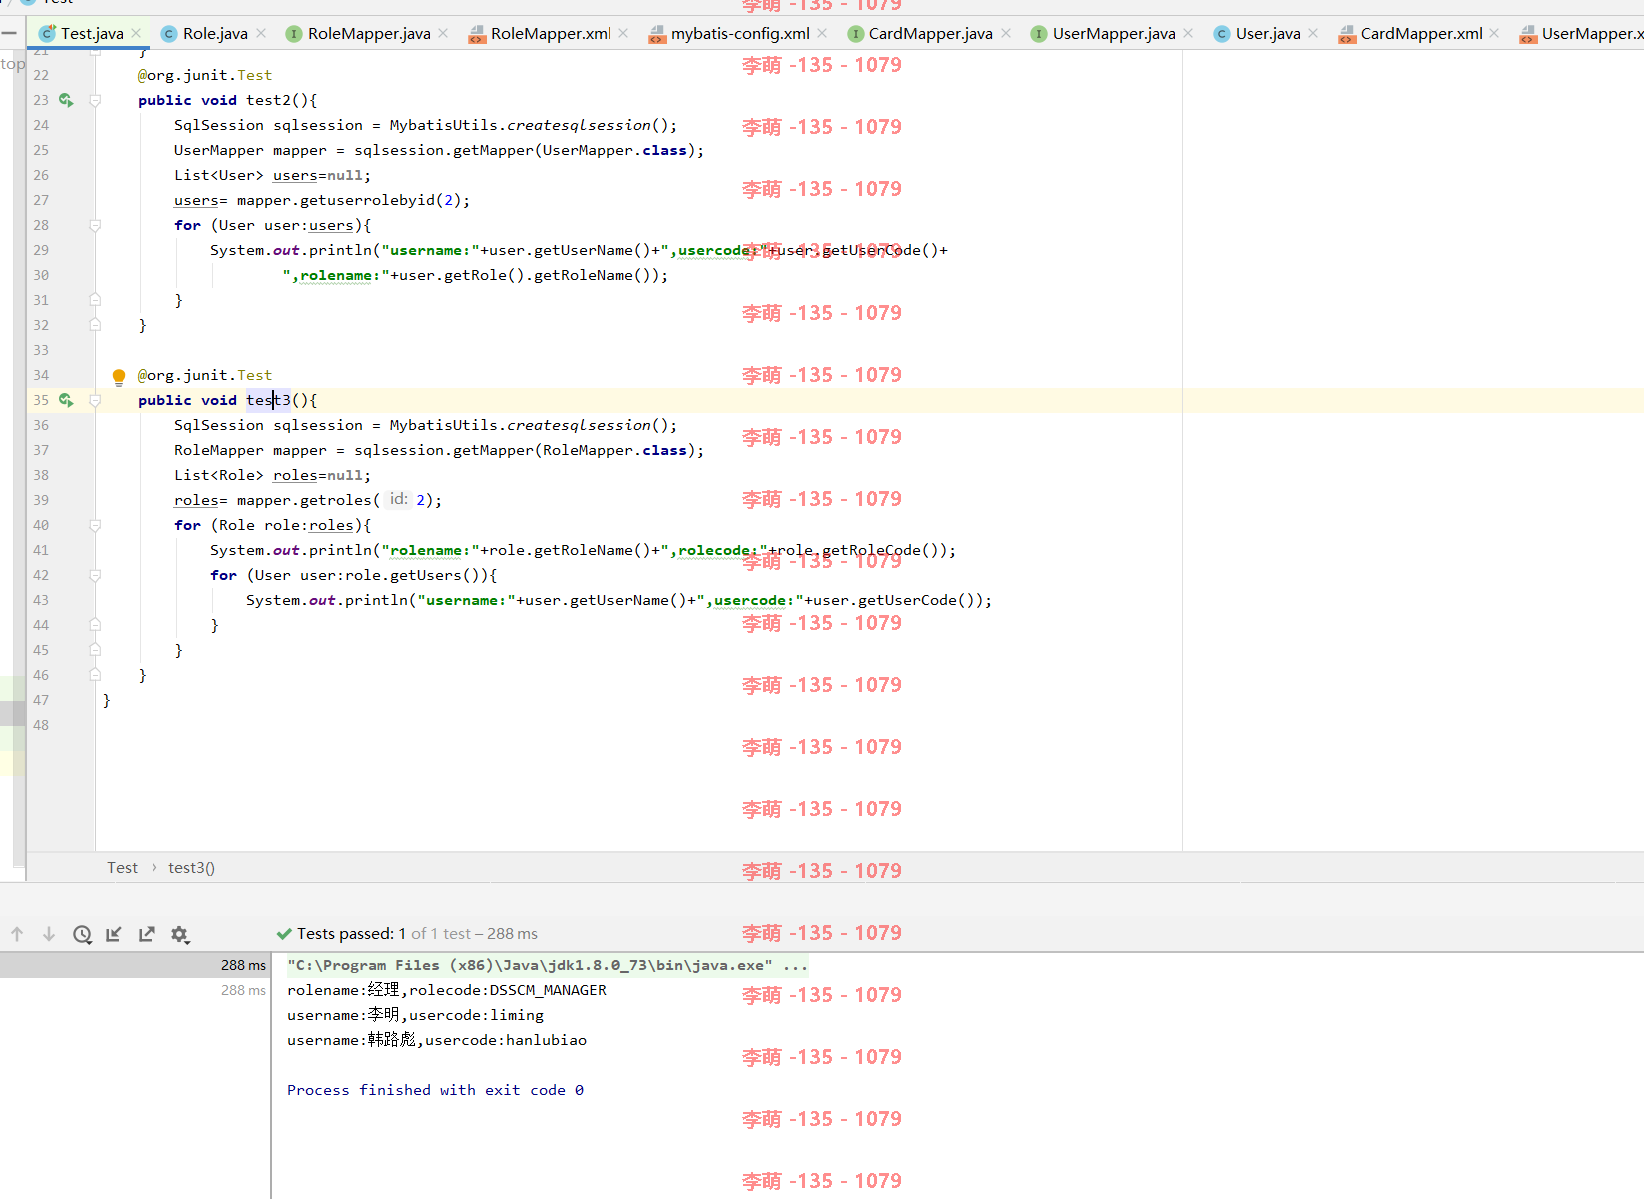Click the java.exe command line output
This screenshot has height=1199, width=1644.
pyautogui.click(x=547, y=965)
